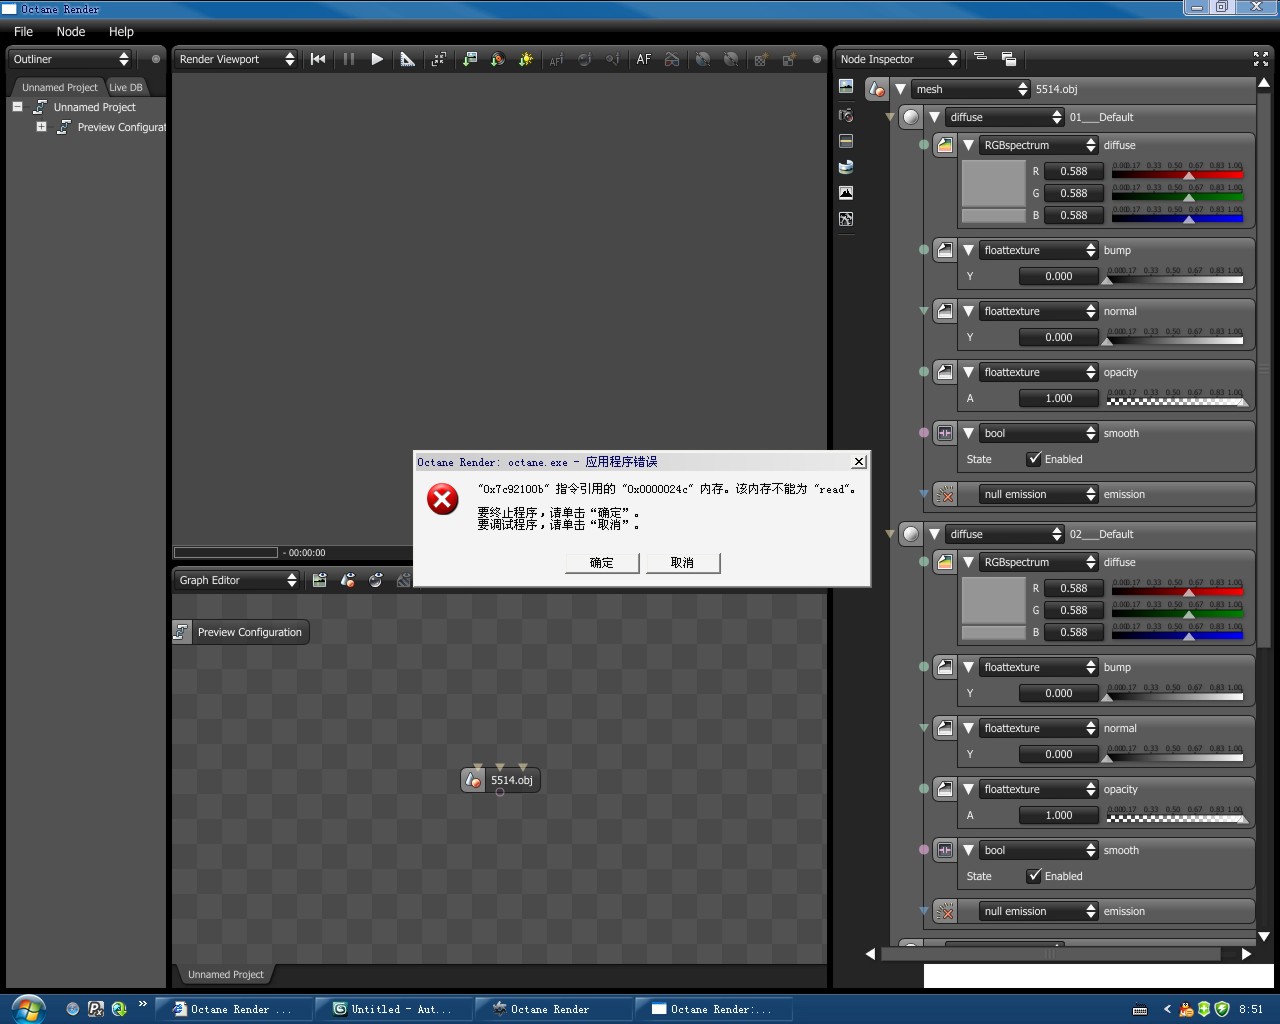The image size is (1280, 1024).
Task: Click the opacity A value field under 02___Default
Action: [x=1059, y=815]
